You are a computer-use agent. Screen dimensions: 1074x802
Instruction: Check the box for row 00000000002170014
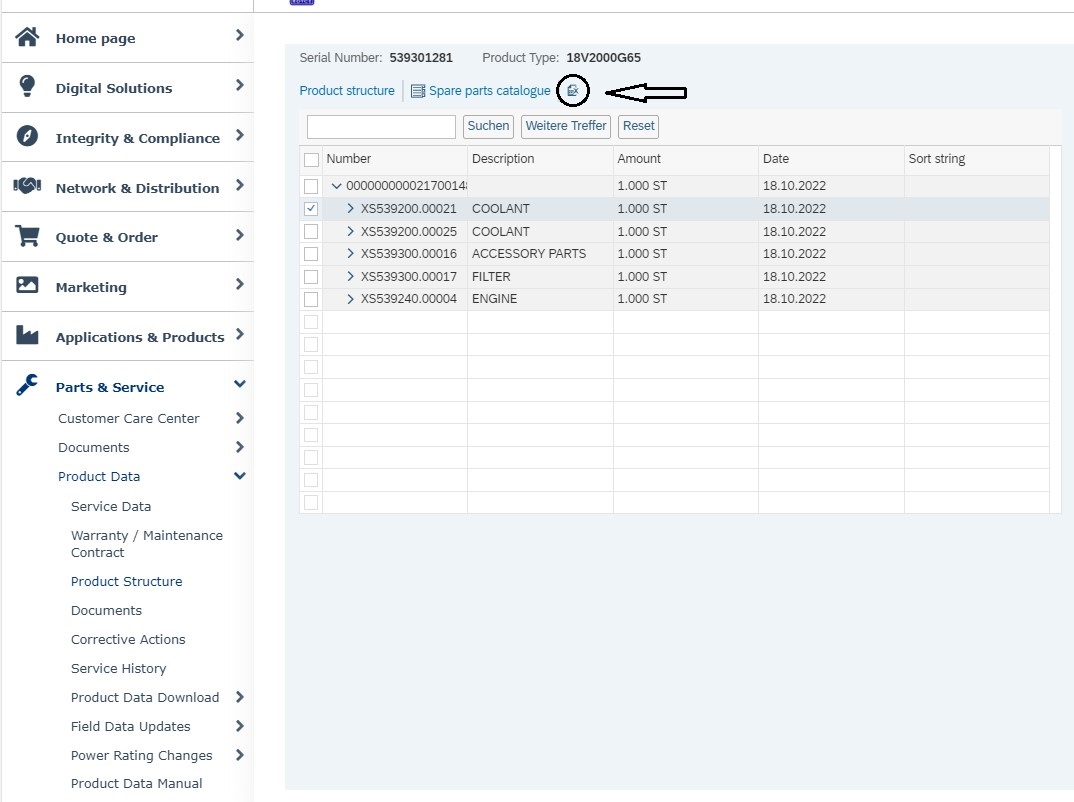point(311,186)
